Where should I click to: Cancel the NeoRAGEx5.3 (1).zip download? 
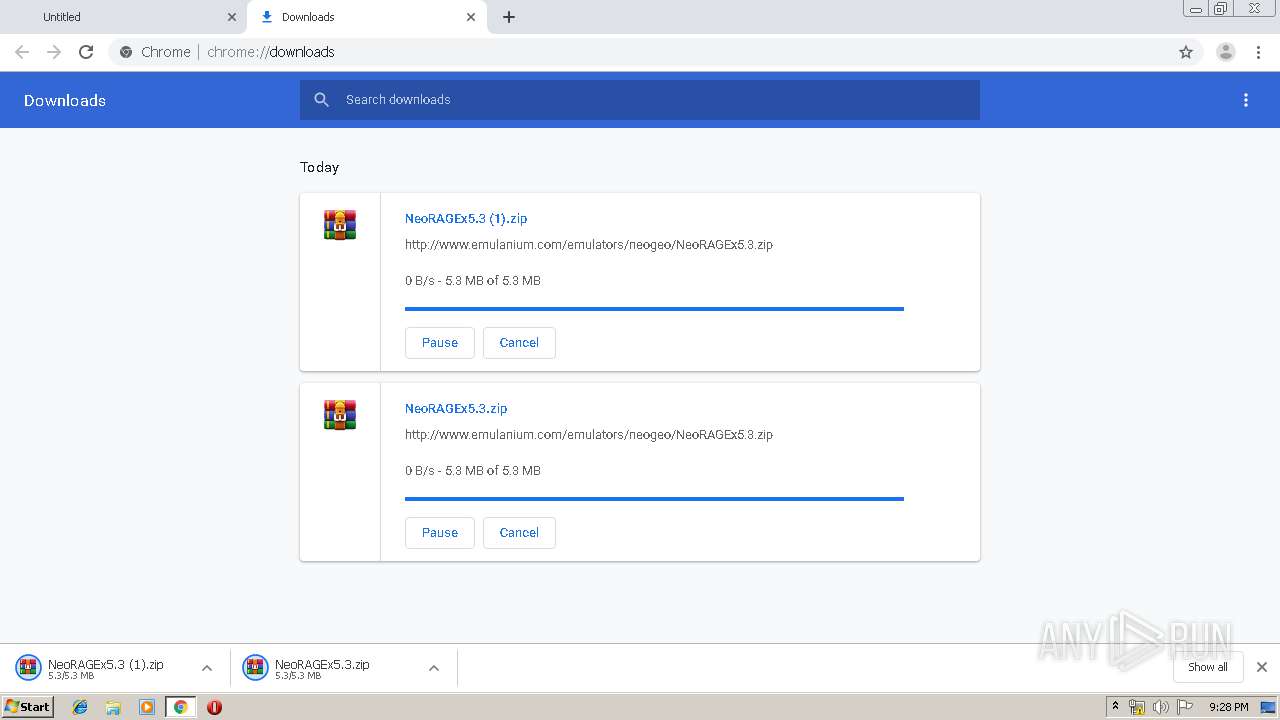519,343
